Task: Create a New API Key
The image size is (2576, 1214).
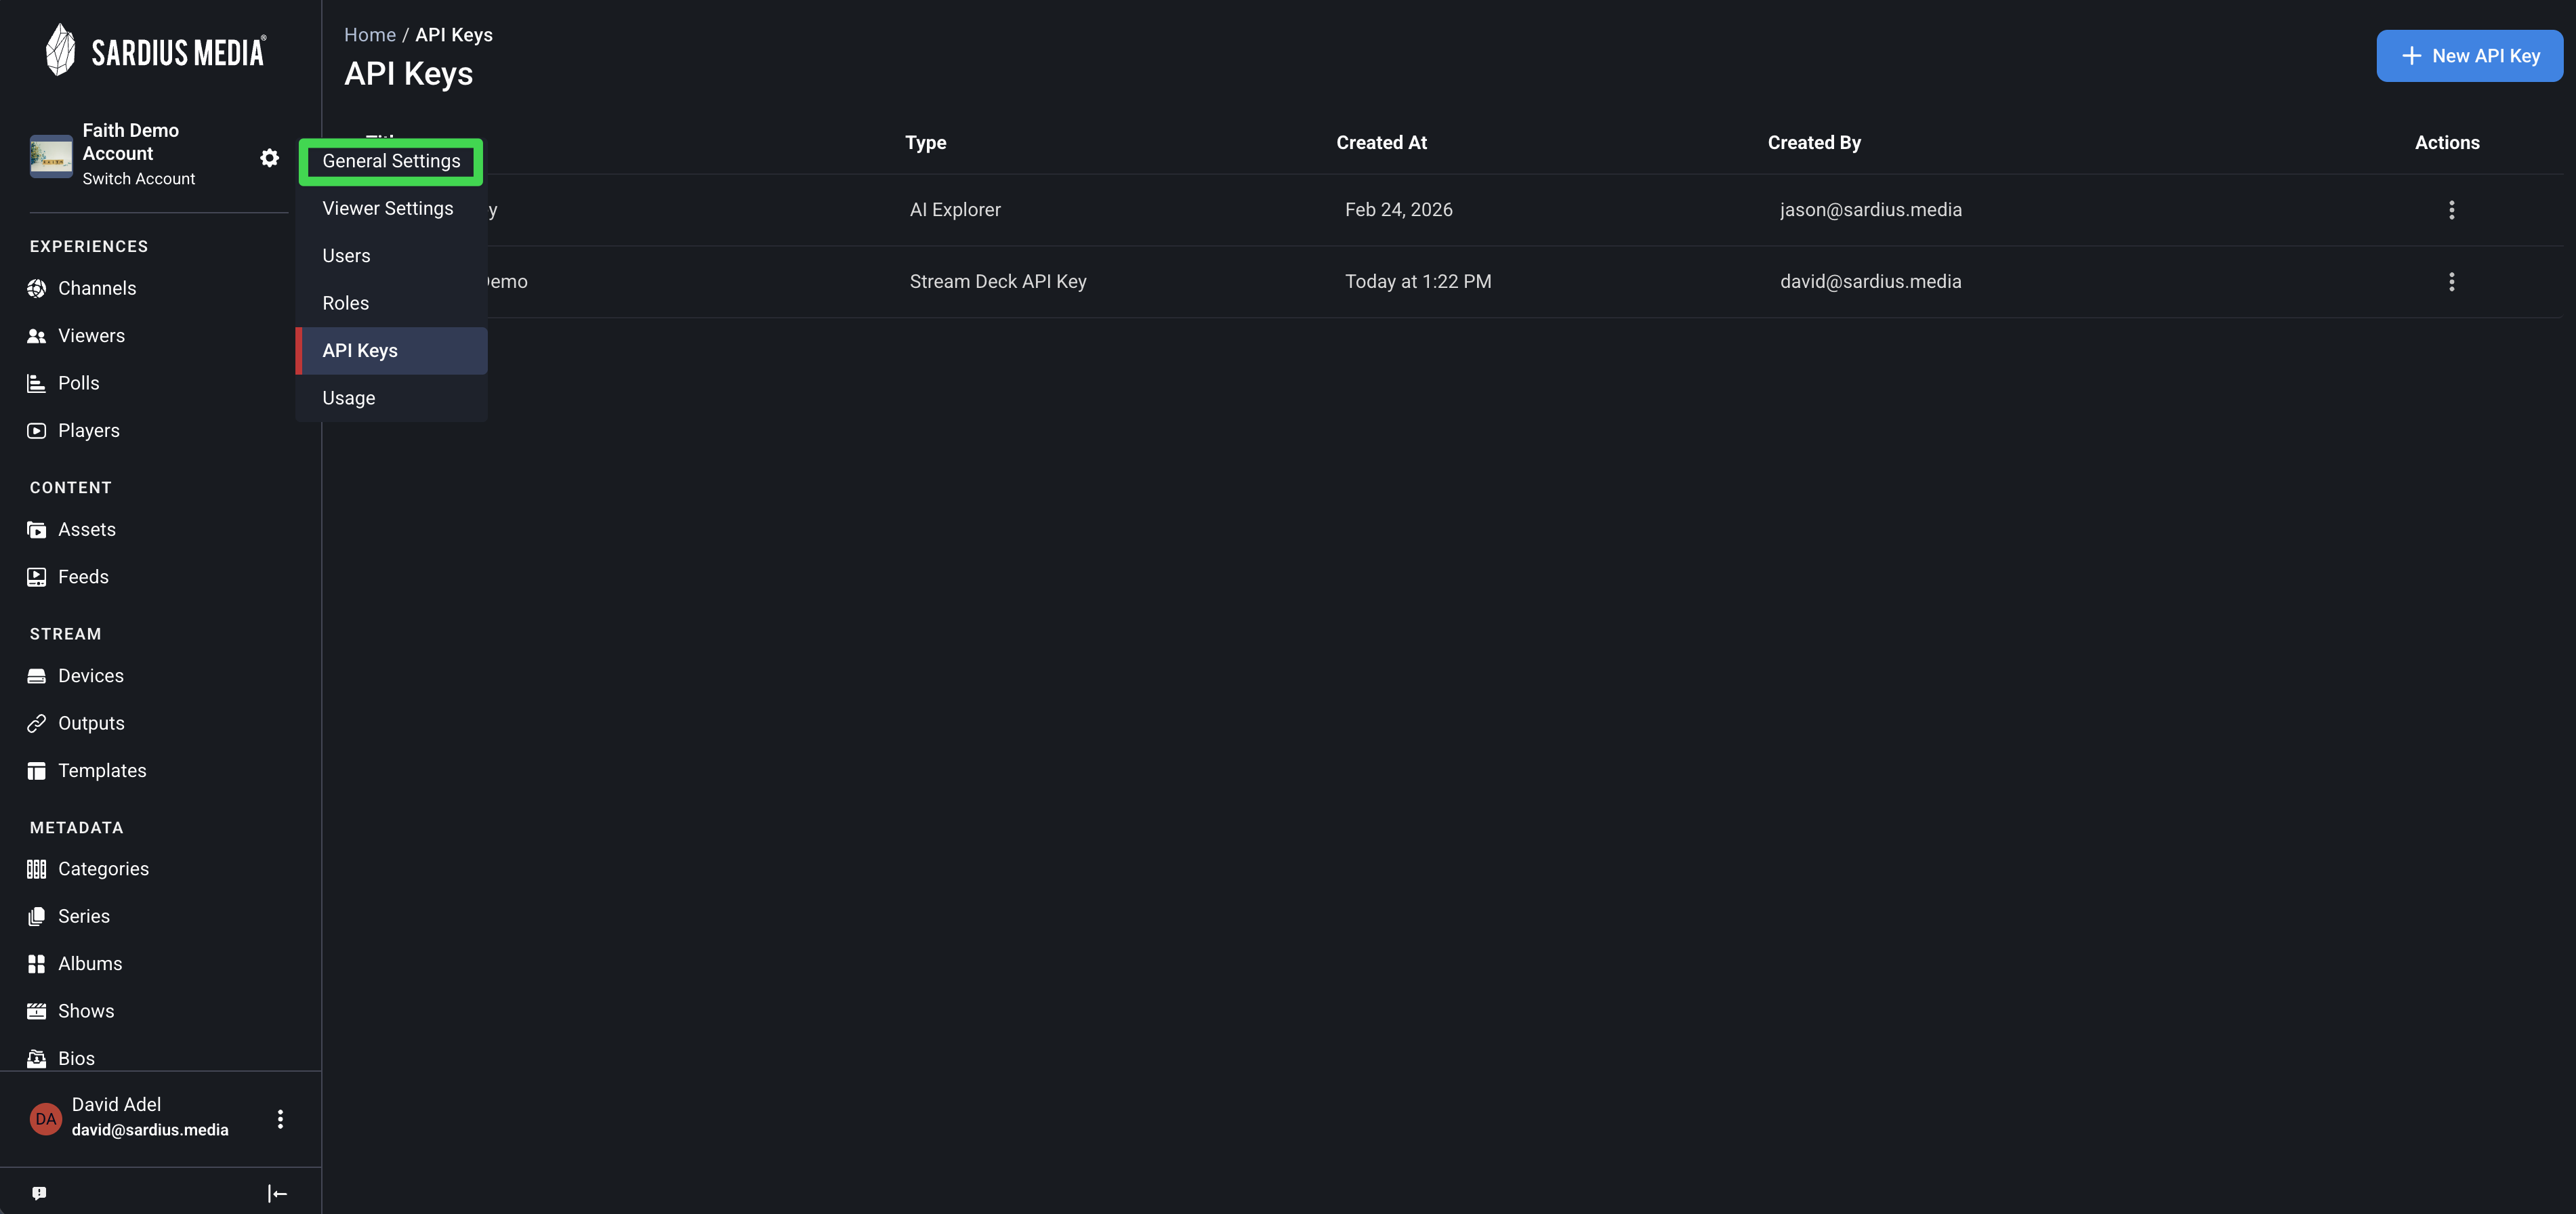Action: pyautogui.click(x=2469, y=56)
